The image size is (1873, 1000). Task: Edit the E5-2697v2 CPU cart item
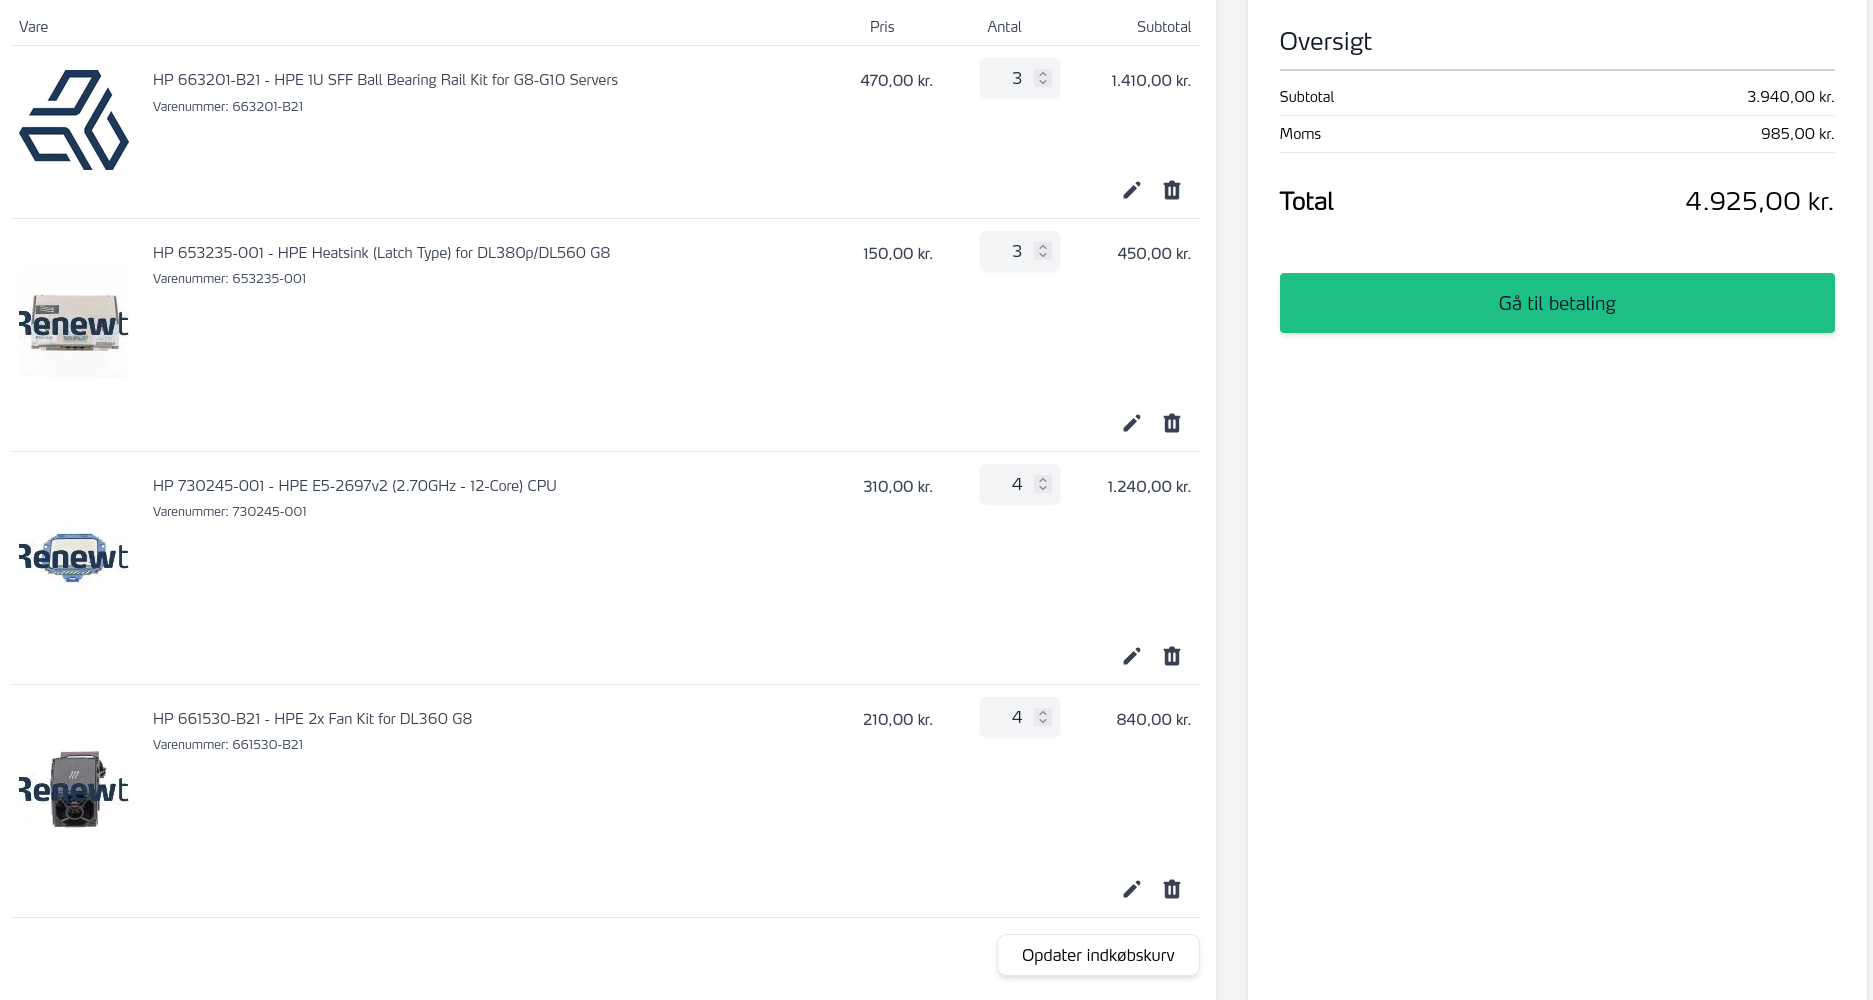click(1131, 656)
